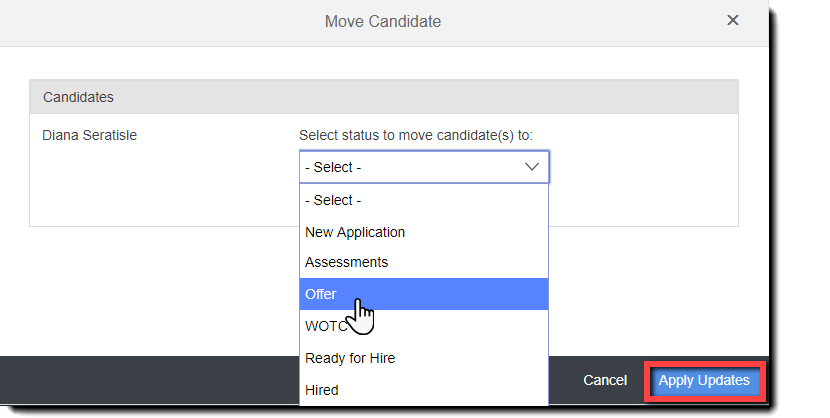Screen dimensions: 830x418
Task: Click empty area of the dialog header bar
Action: click(x=150, y=21)
